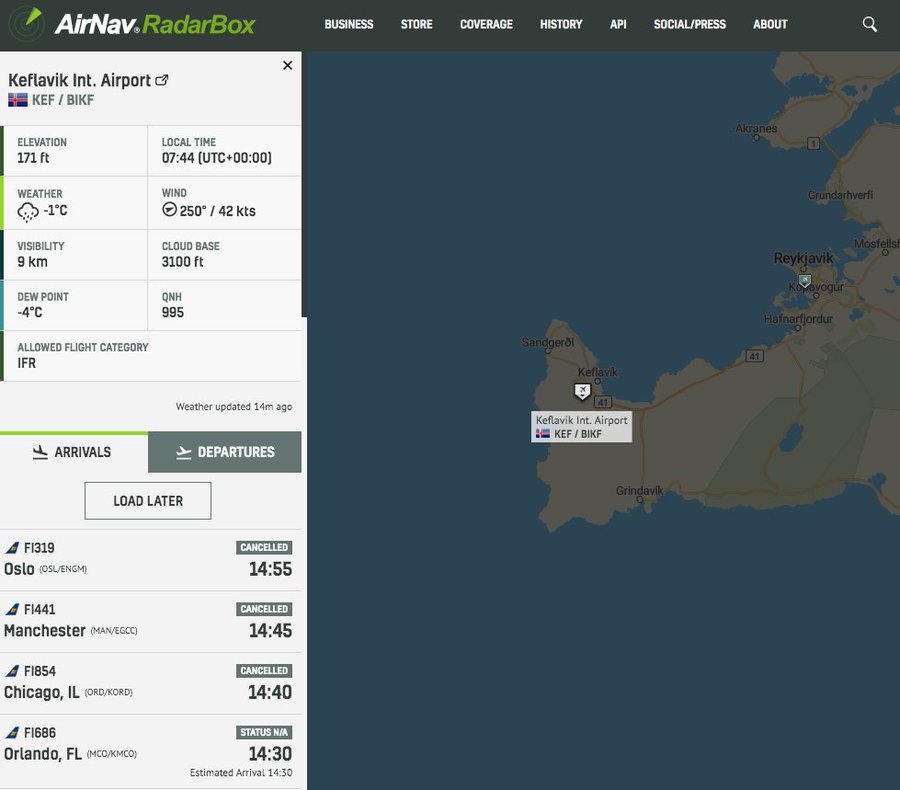Click Cancelled badge on FI319

264,547
